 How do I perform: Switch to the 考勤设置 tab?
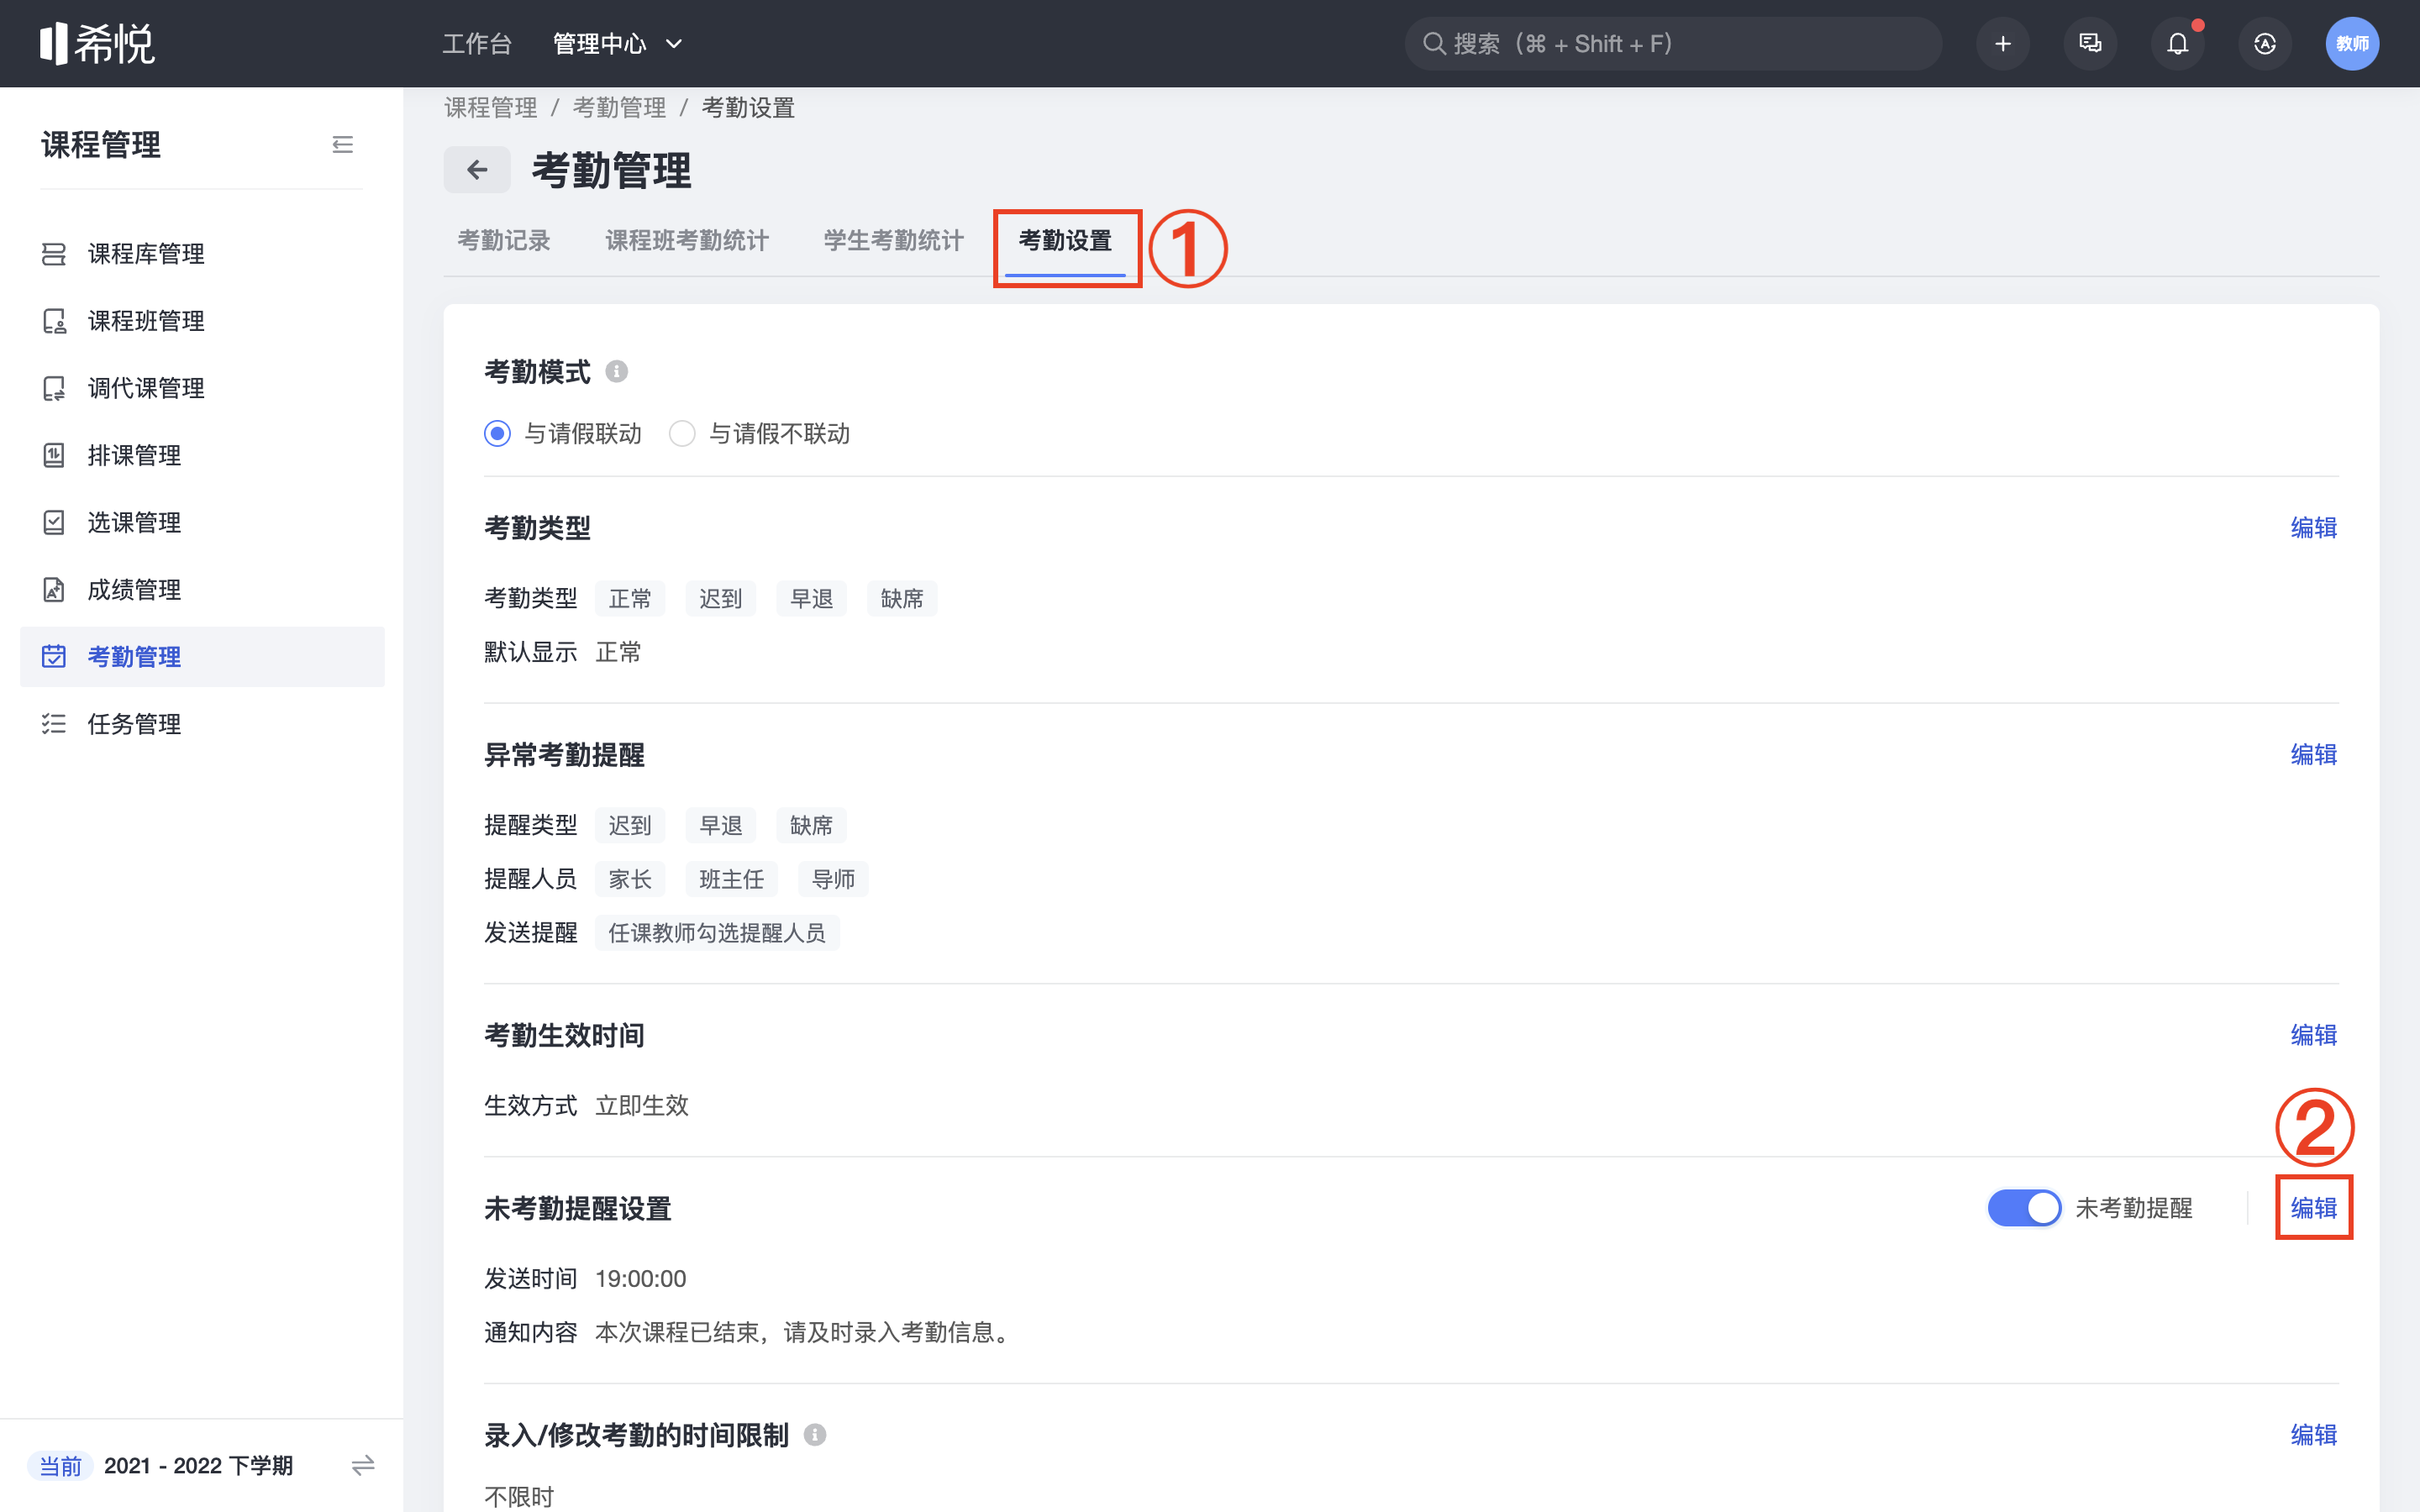click(x=1065, y=241)
